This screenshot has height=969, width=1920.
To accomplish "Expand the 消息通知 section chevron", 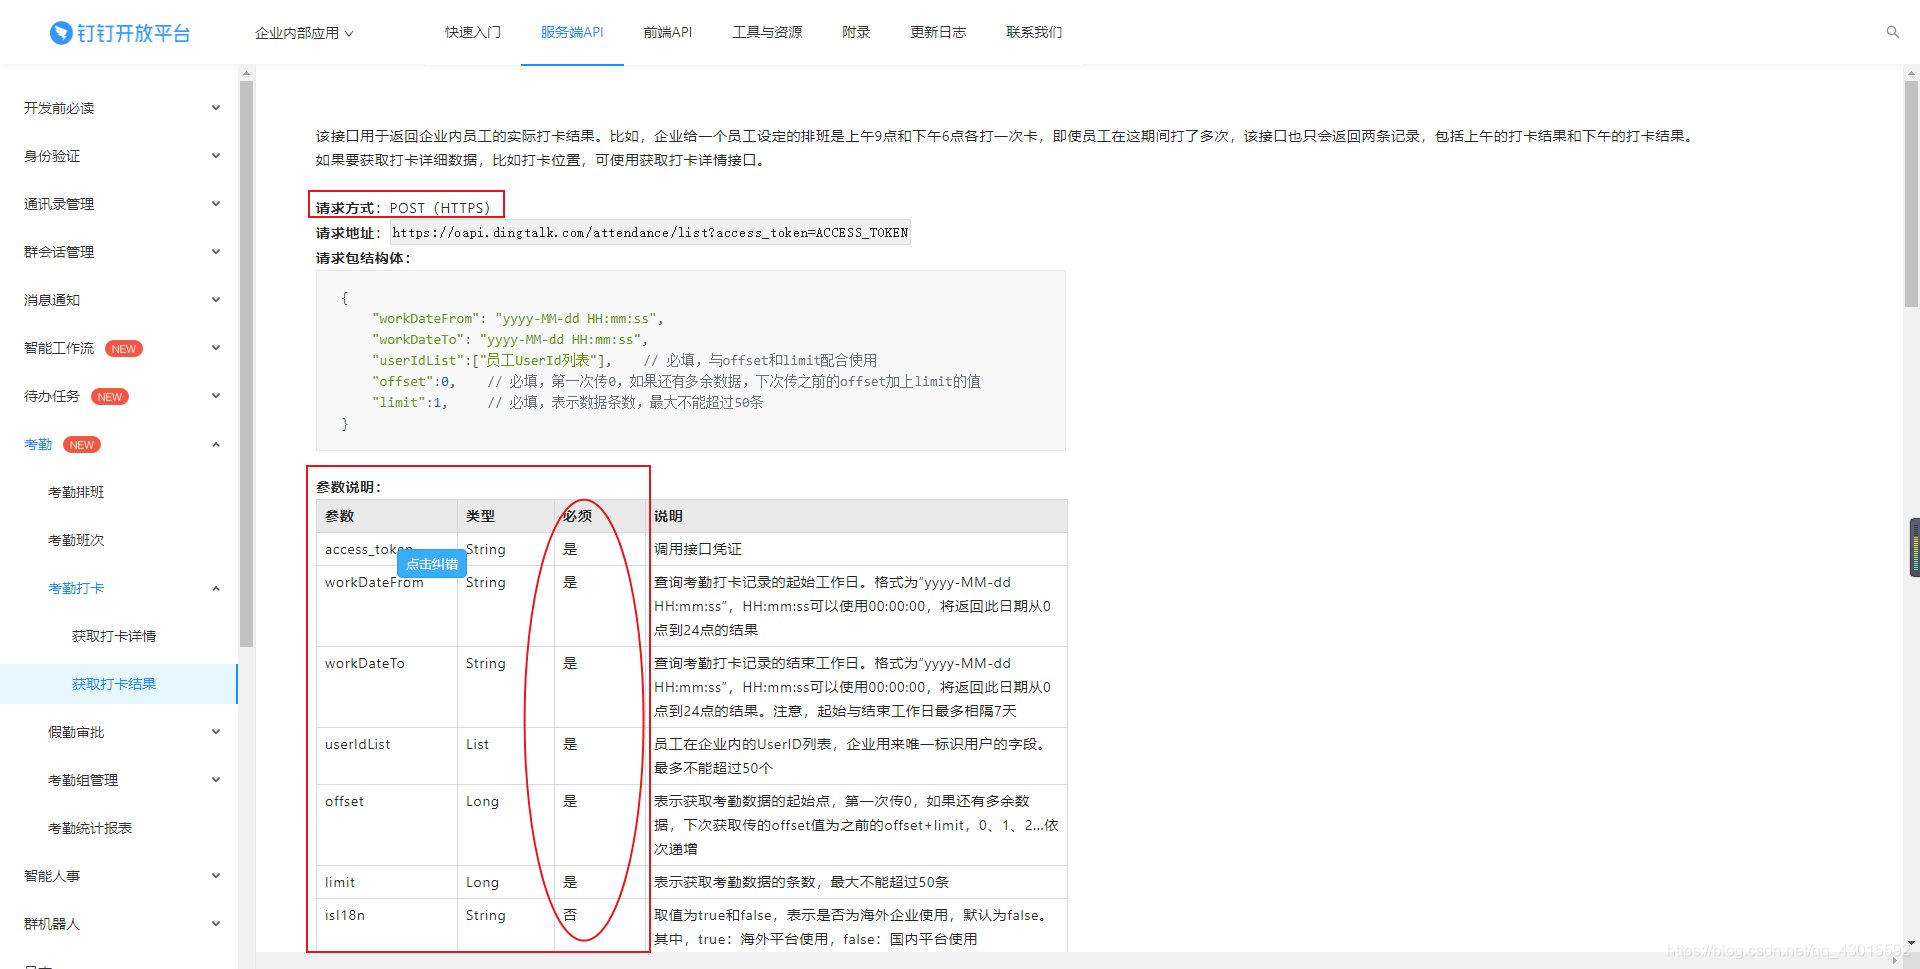I will pos(216,300).
